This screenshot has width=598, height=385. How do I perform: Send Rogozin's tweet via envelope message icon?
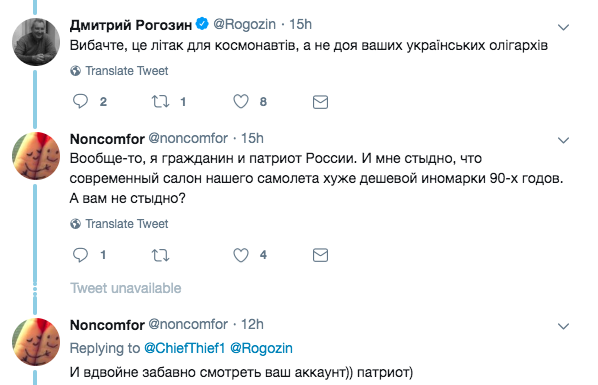[320, 102]
